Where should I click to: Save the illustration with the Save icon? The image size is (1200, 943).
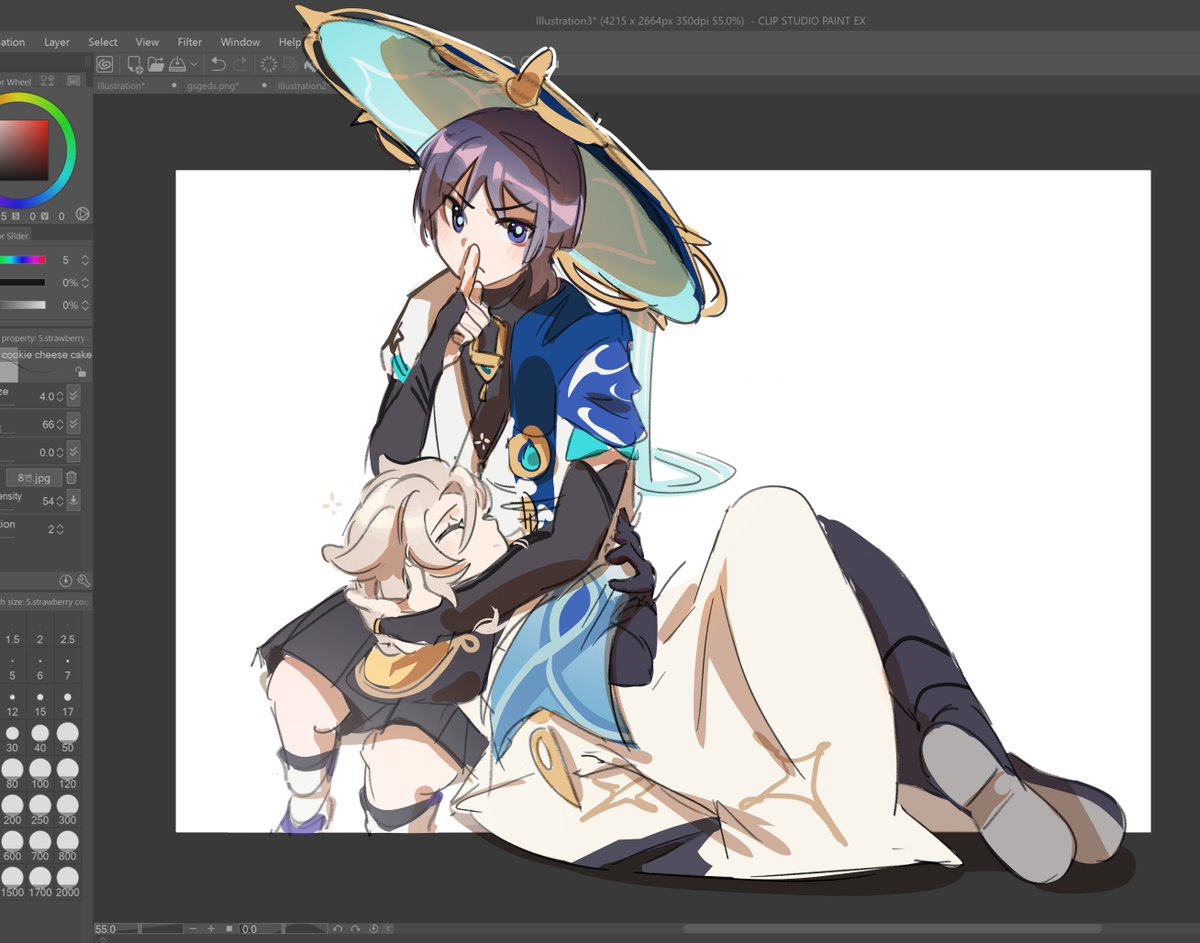coord(177,64)
